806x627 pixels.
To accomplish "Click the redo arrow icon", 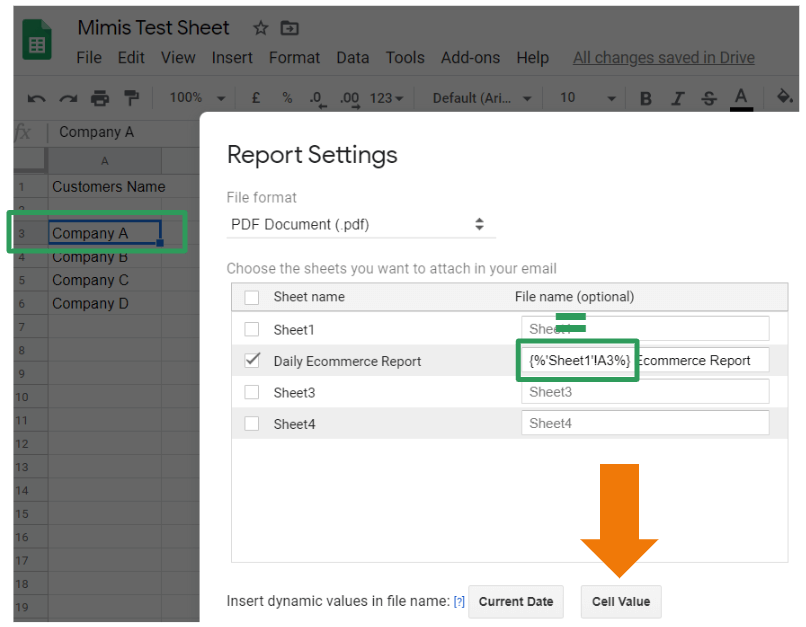I will click(68, 98).
